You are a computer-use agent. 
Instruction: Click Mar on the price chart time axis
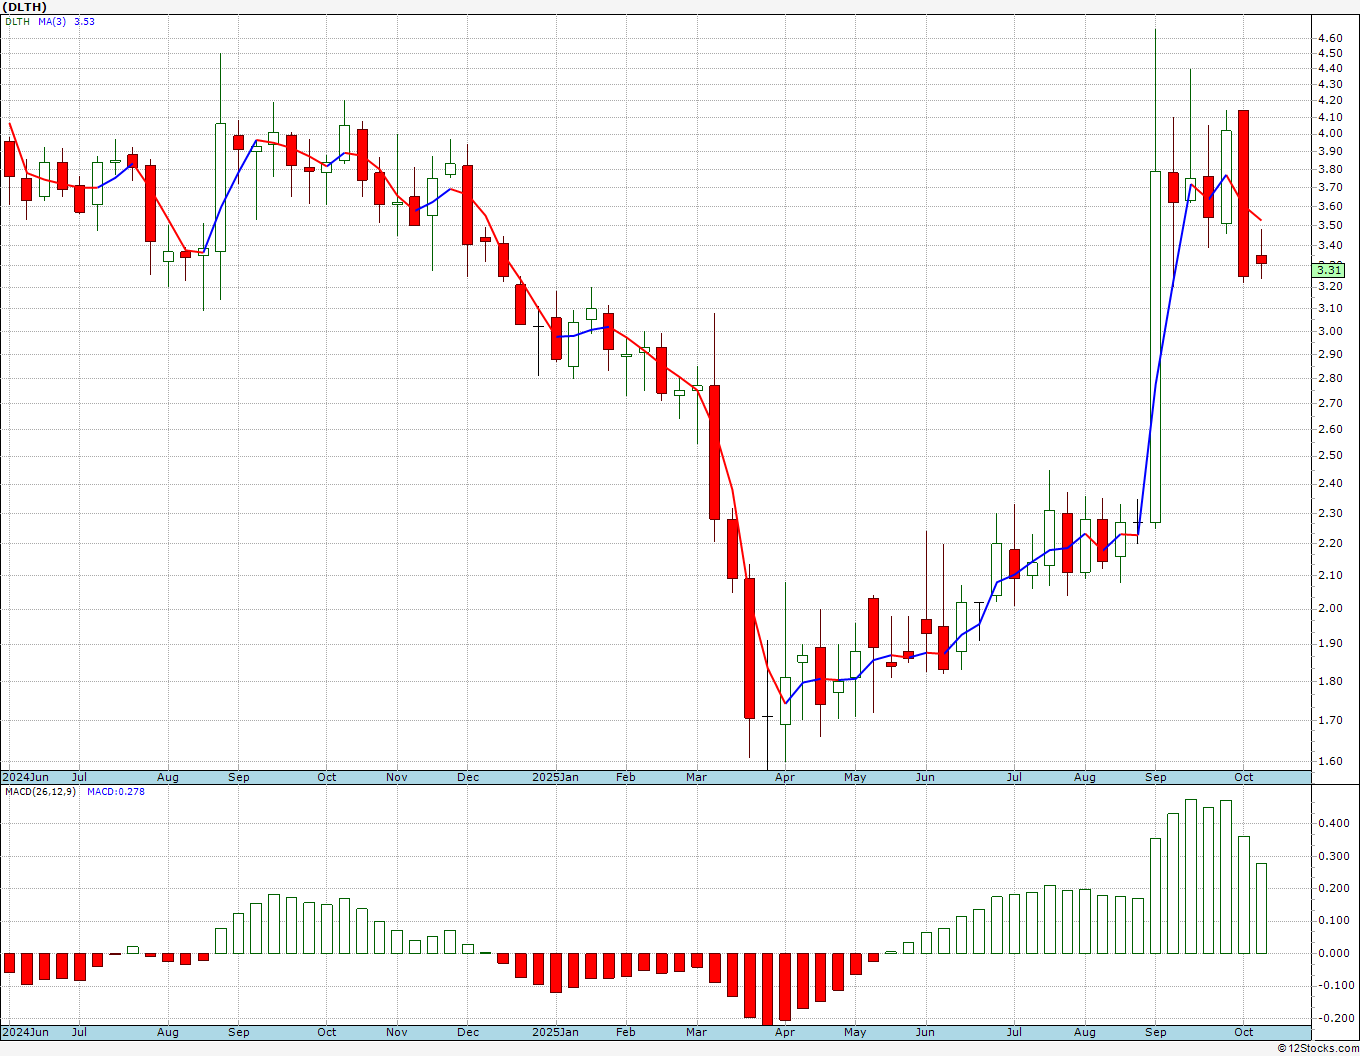[x=696, y=777]
